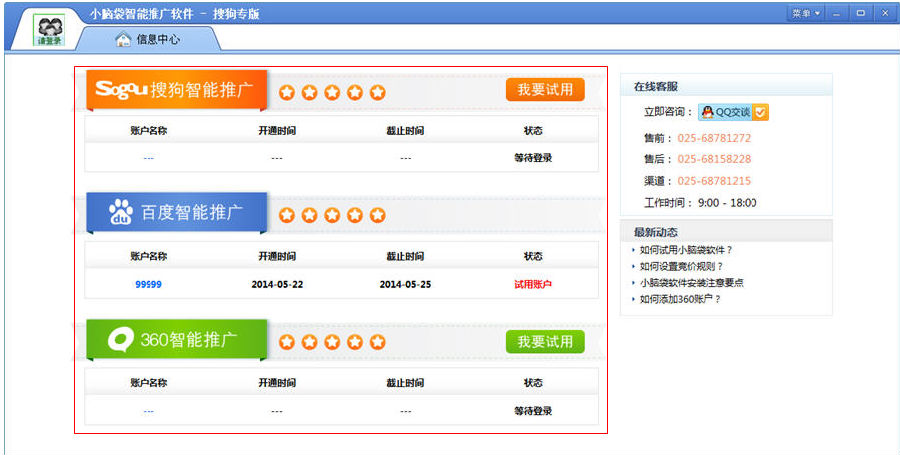
Task: Click the 360 logo icon
Action: [x=121, y=339]
